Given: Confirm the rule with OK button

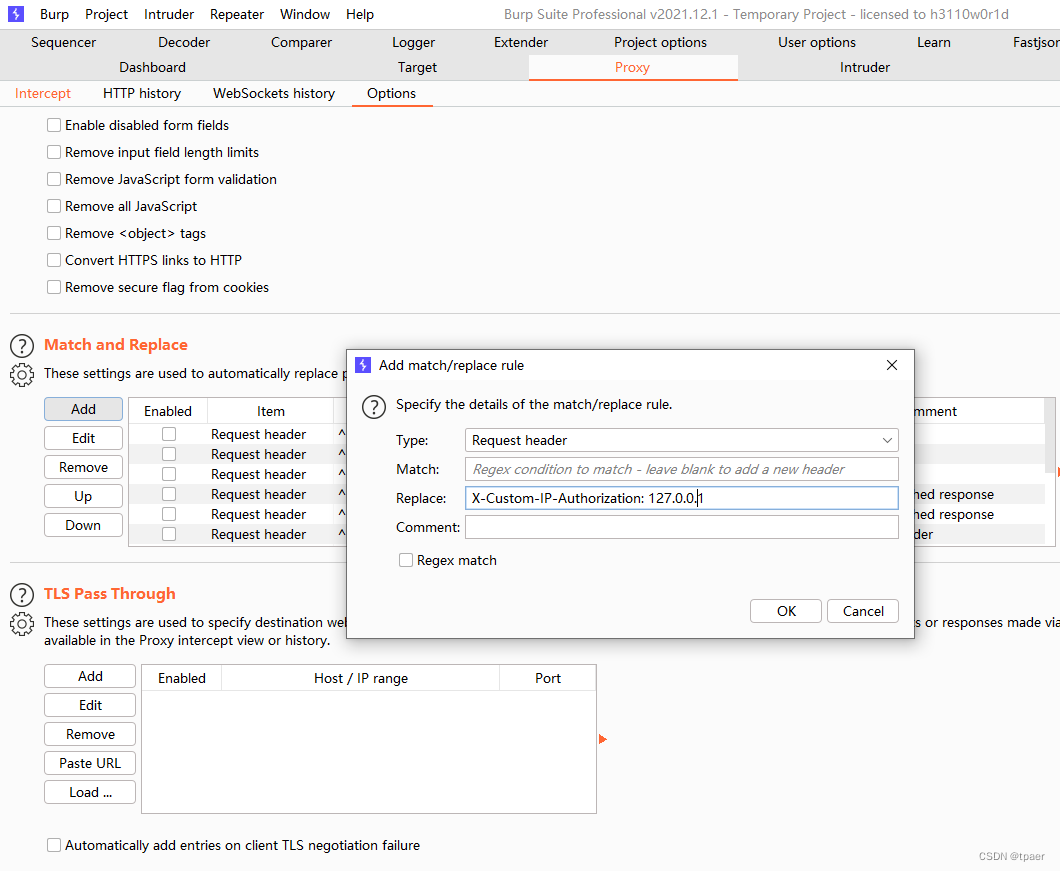Looking at the screenshot, I should [x=786, y=611].
